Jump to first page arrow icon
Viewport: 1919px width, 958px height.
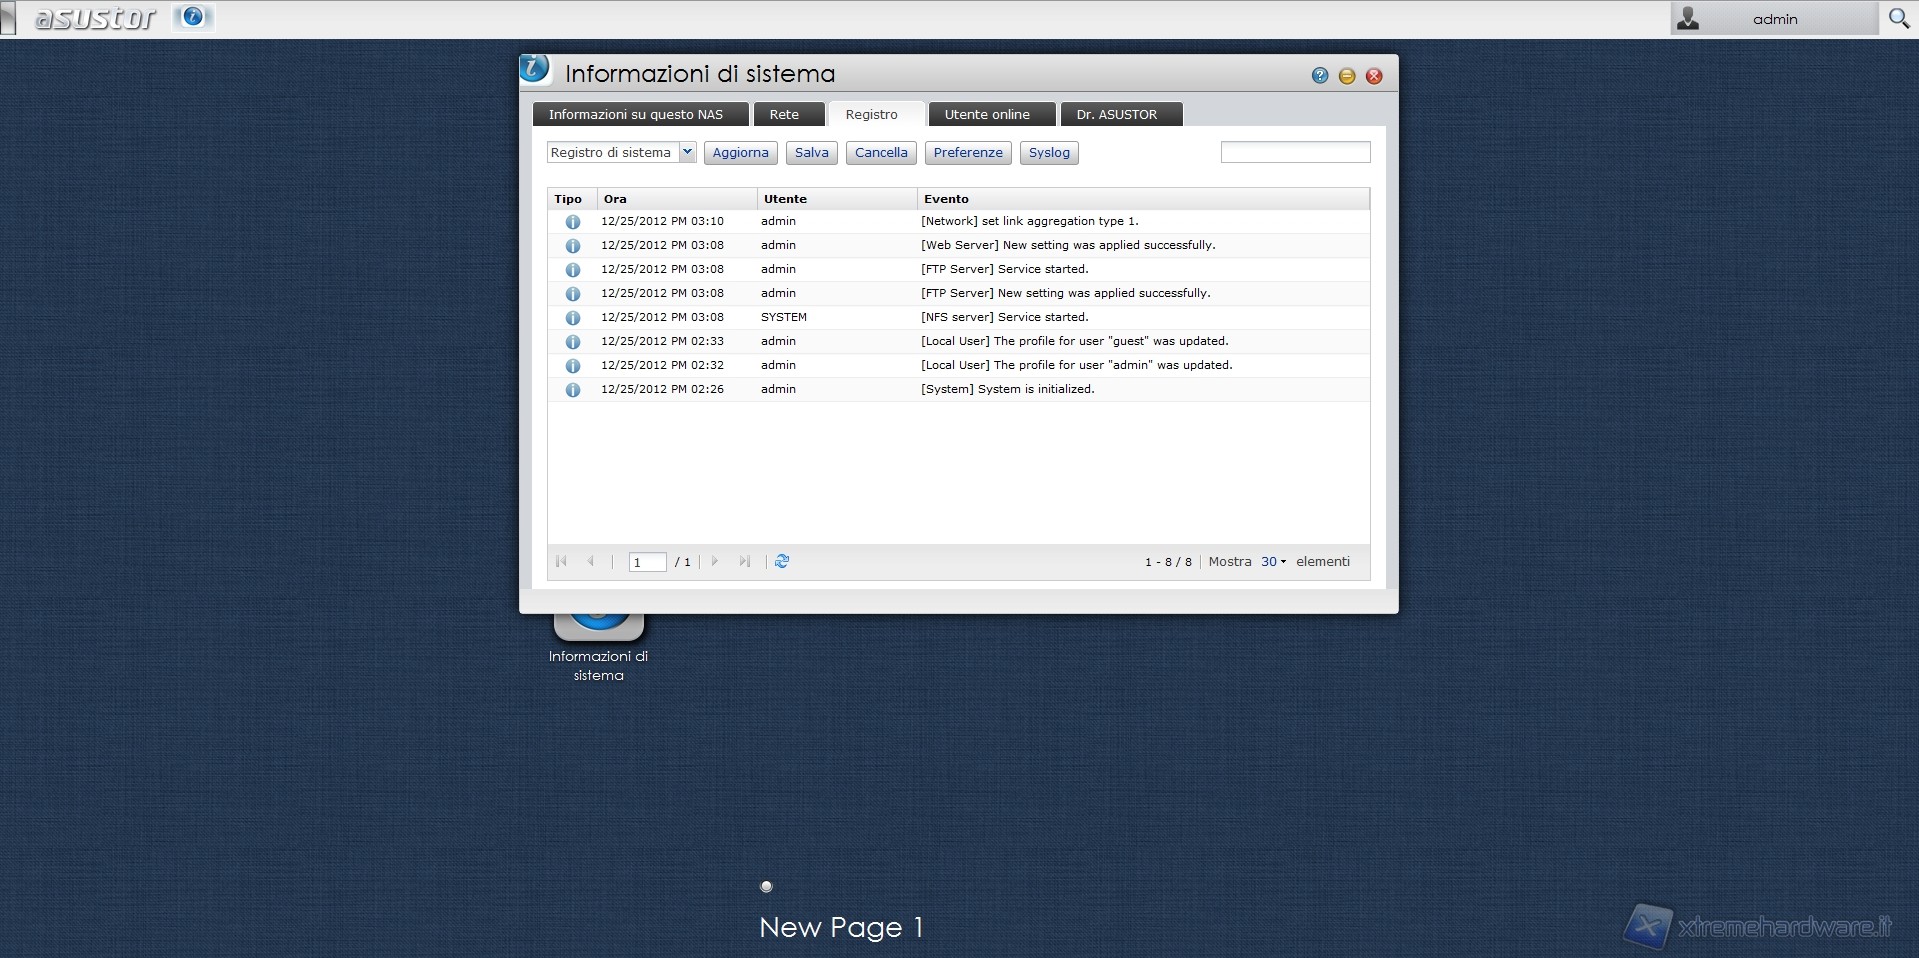pos(561,562)
